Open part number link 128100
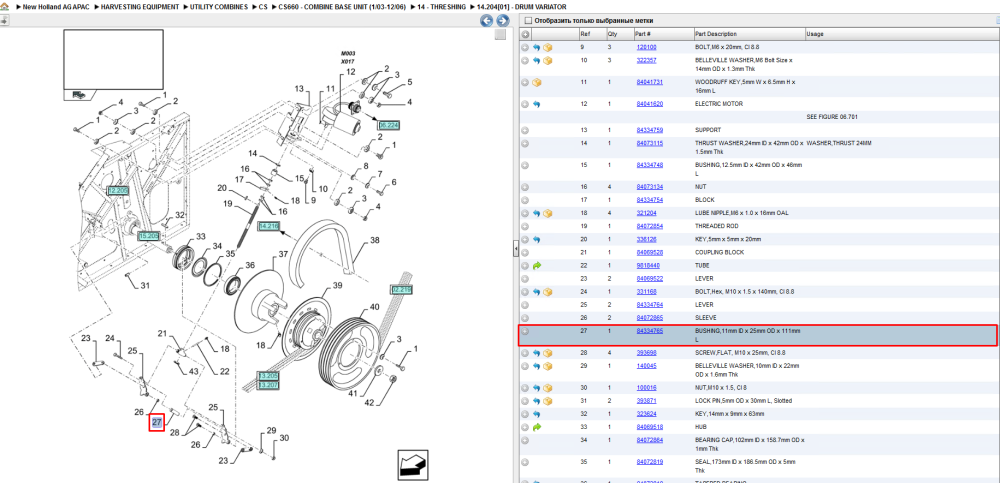The height and width of the screenshot is (483, 1000). (647, 47)
